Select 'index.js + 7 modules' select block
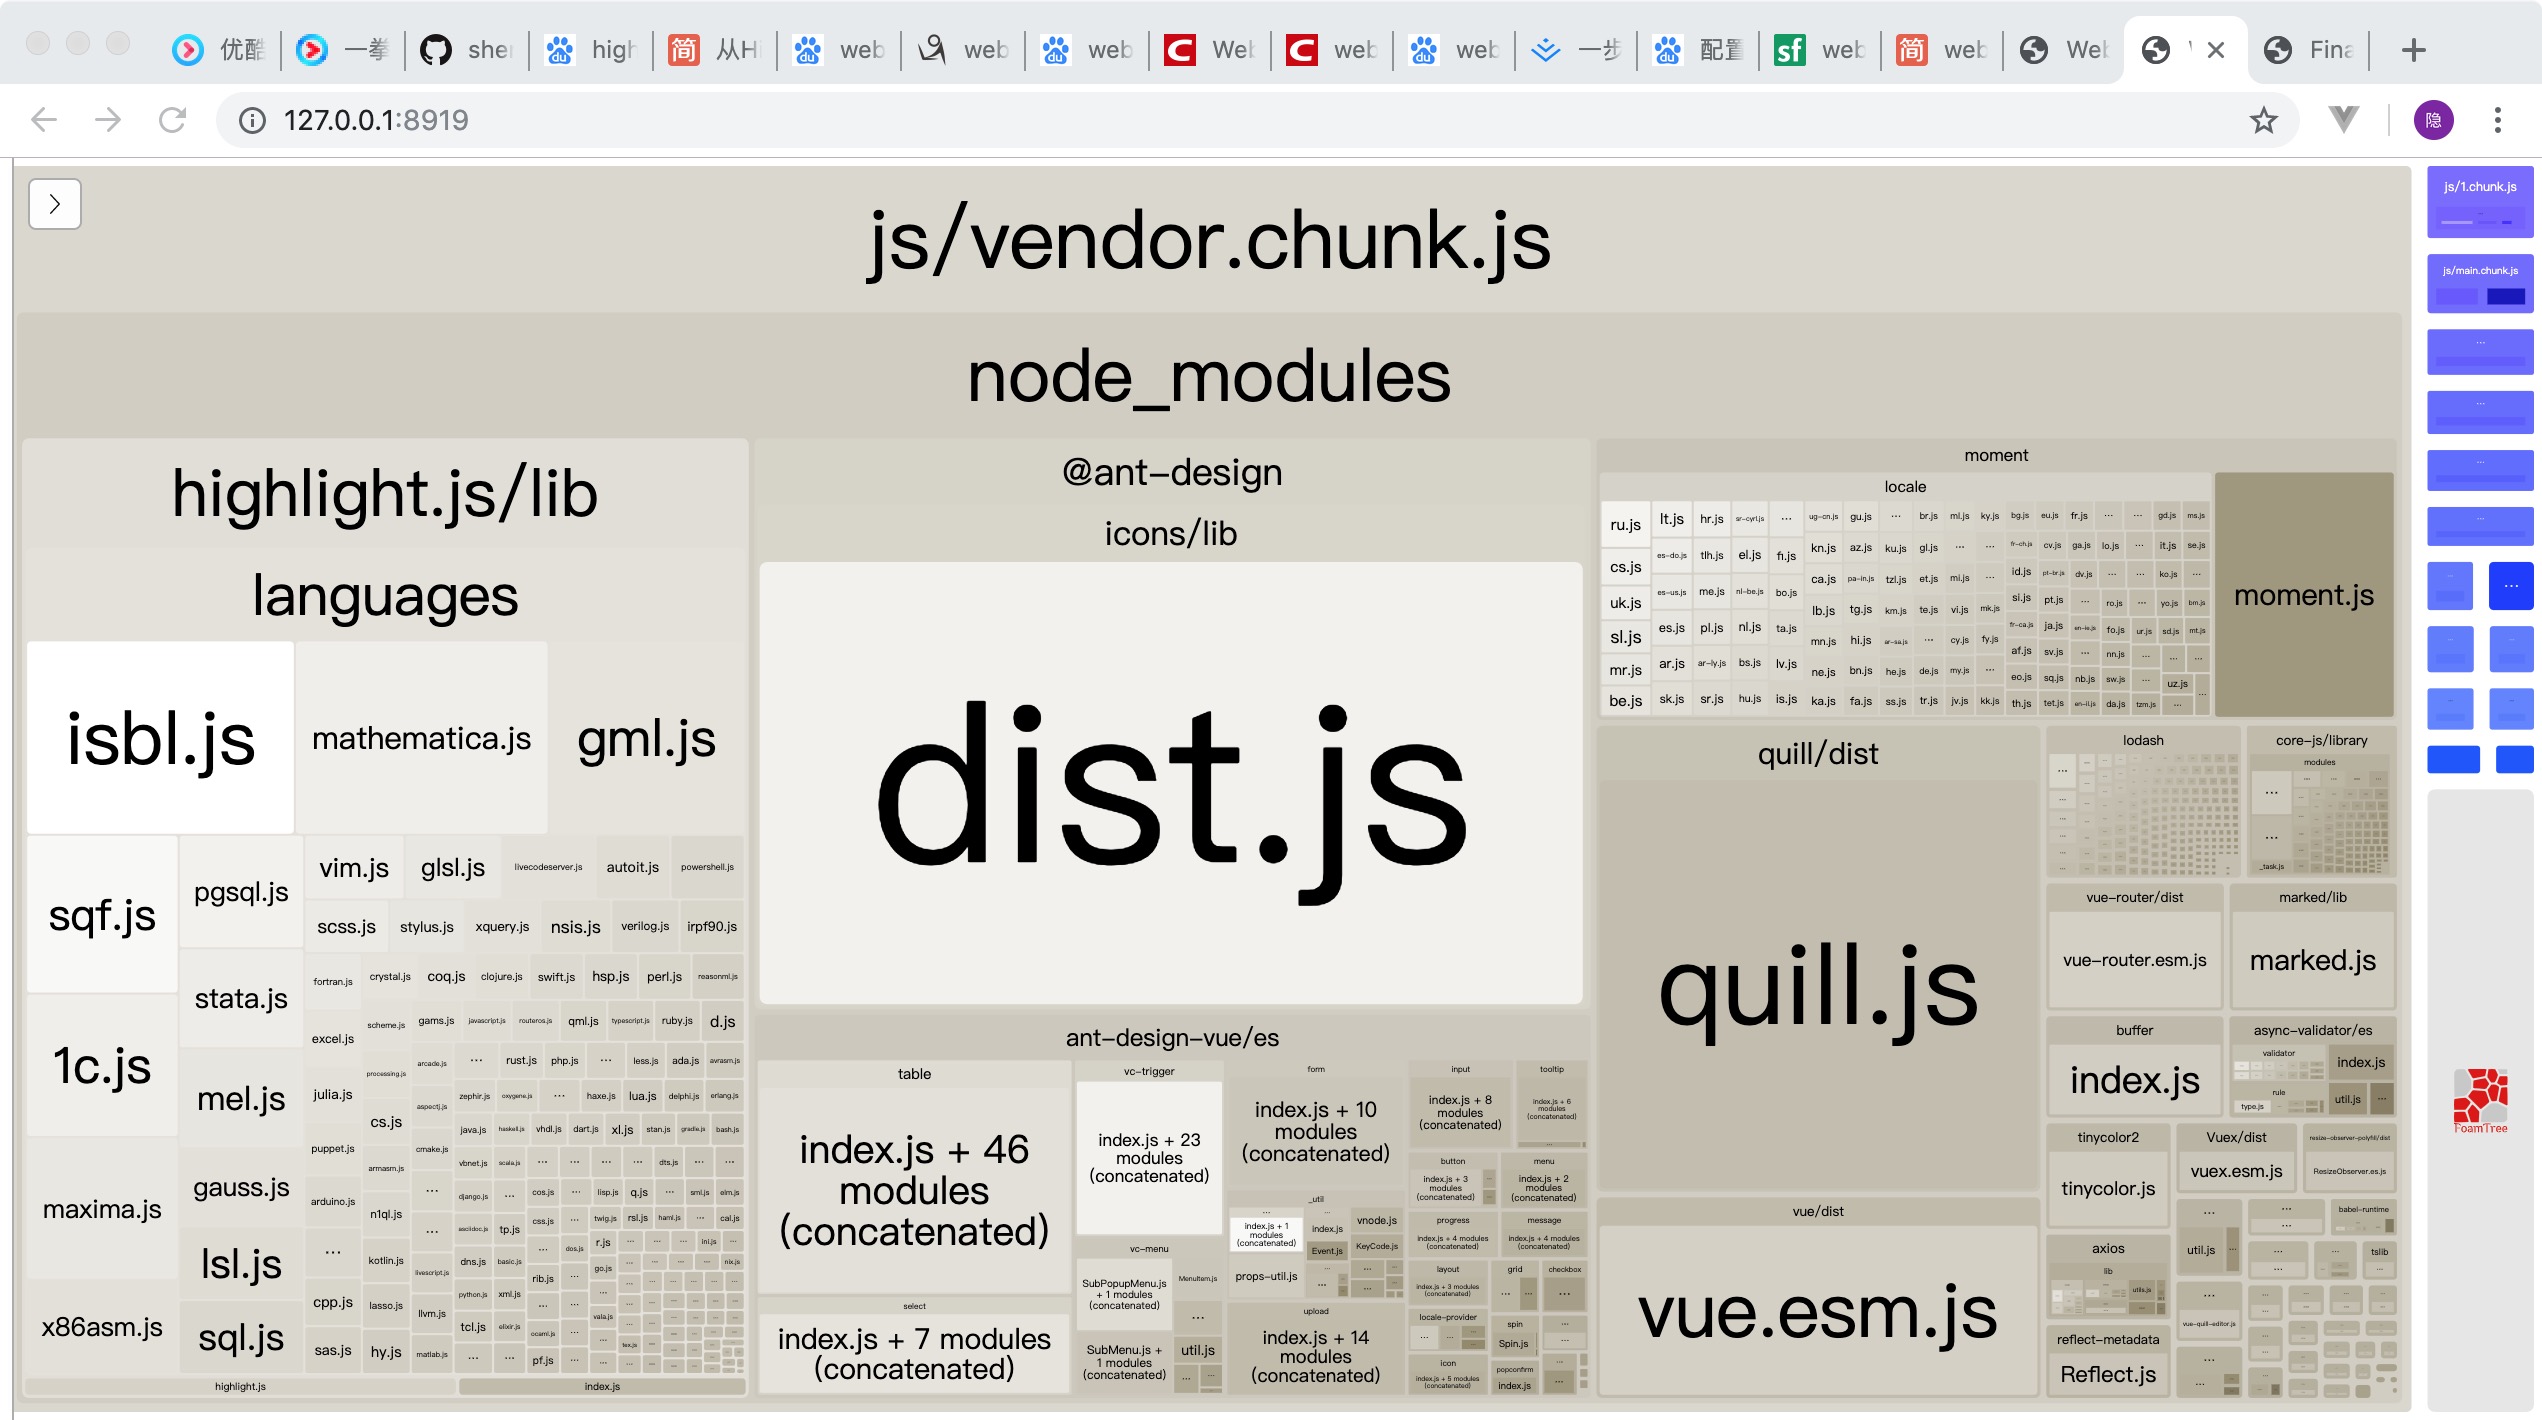Image resolution: width=2542 pixels, height=1420 pixels. pyautogui.click(x=914, y=1353)
